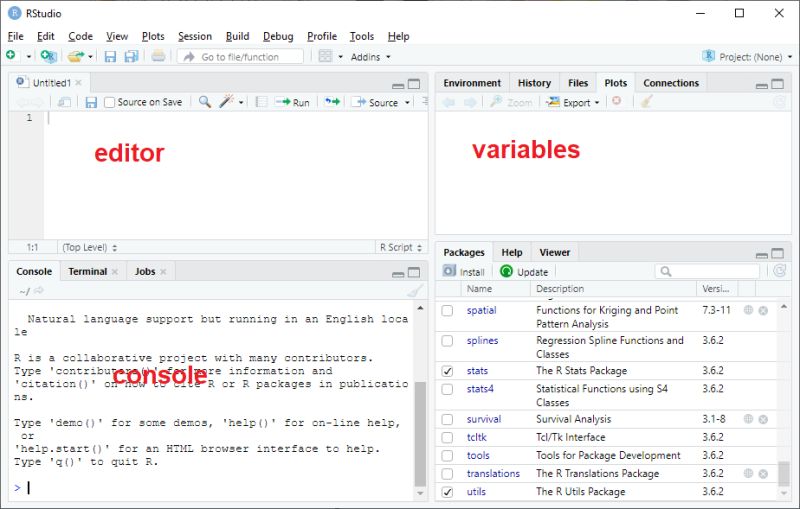Screen dimensions: 800x509
Task: Open the survival package link
Action: coord(484,419)
